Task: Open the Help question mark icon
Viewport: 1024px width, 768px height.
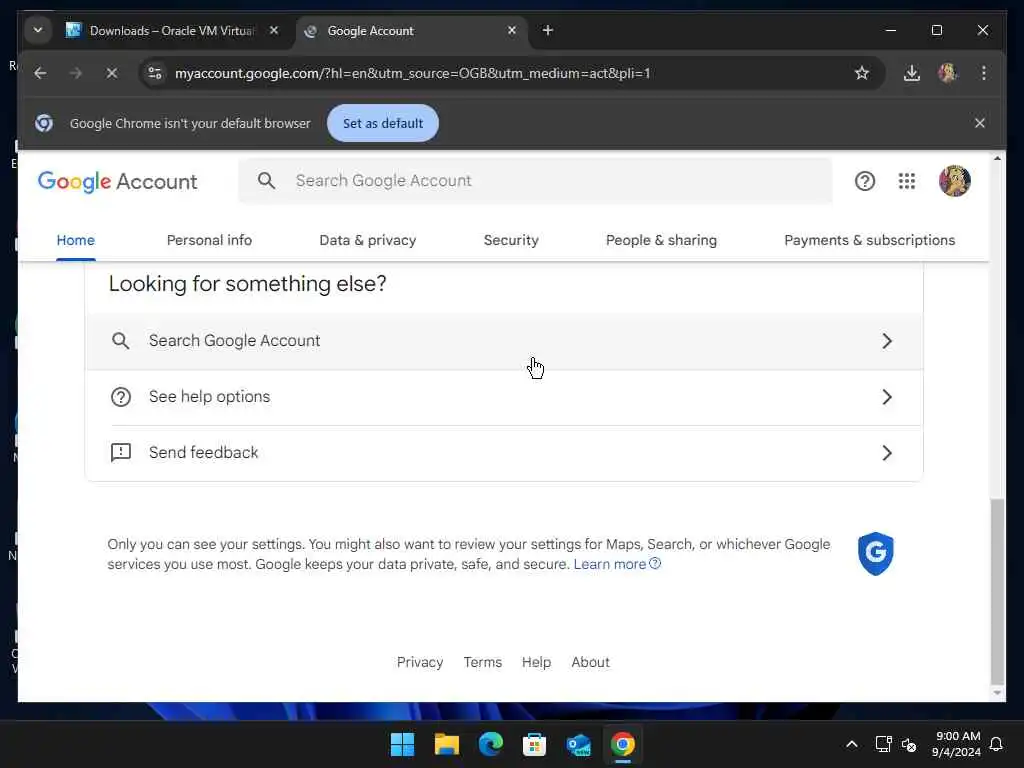Action: tap(865, 181)
